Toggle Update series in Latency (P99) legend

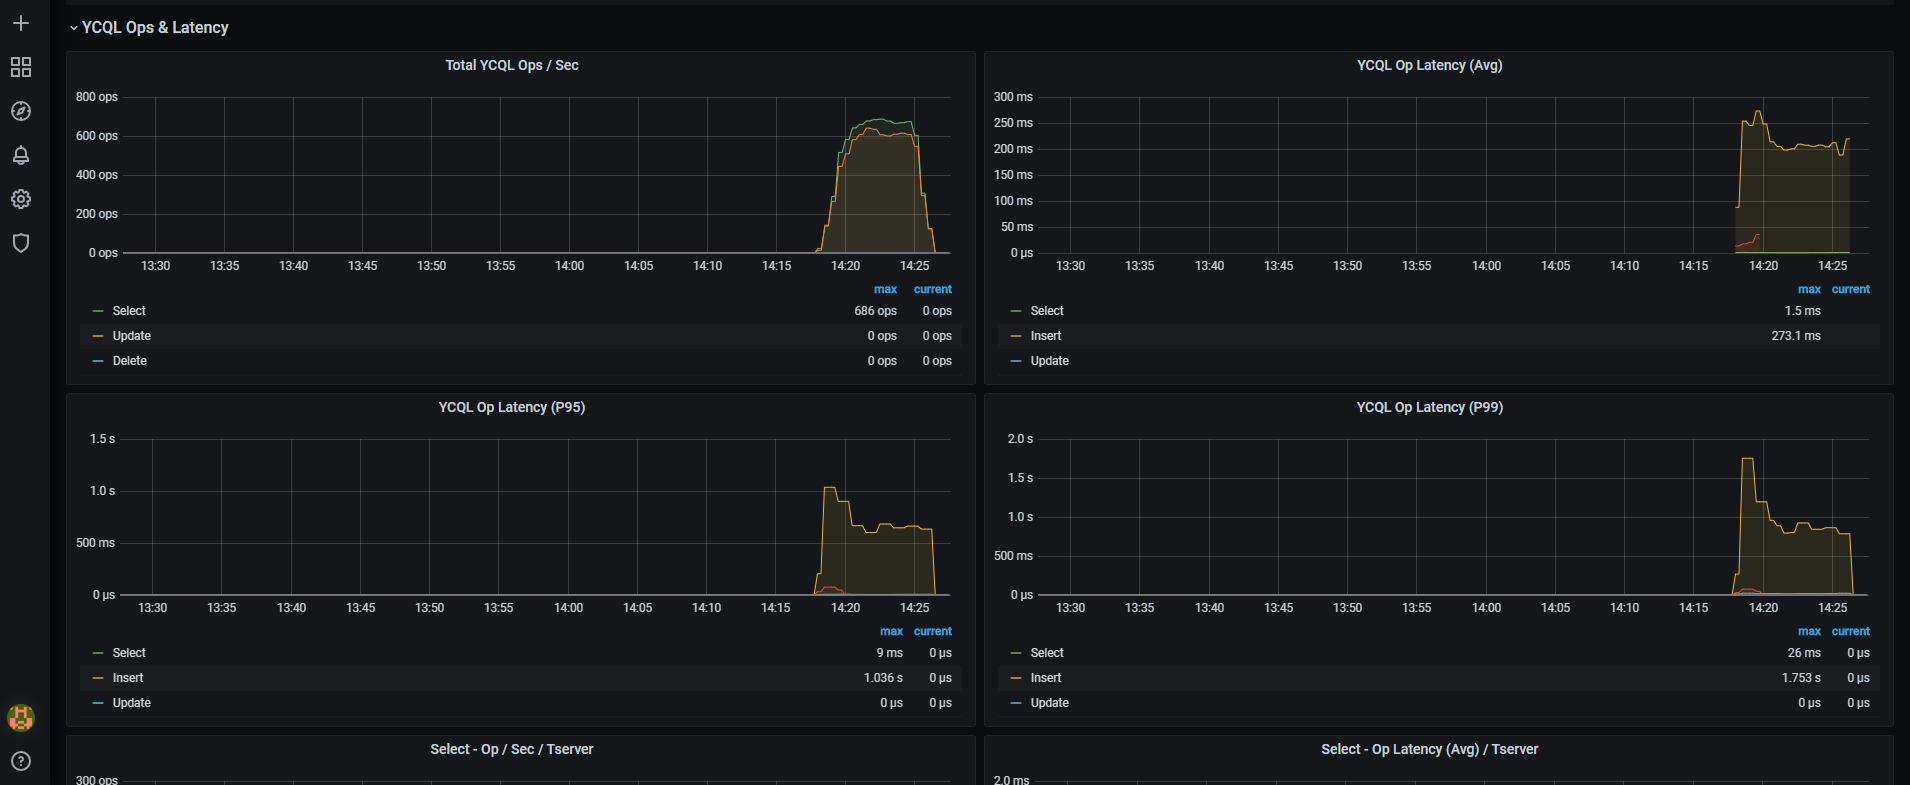tap(1050, 703)
